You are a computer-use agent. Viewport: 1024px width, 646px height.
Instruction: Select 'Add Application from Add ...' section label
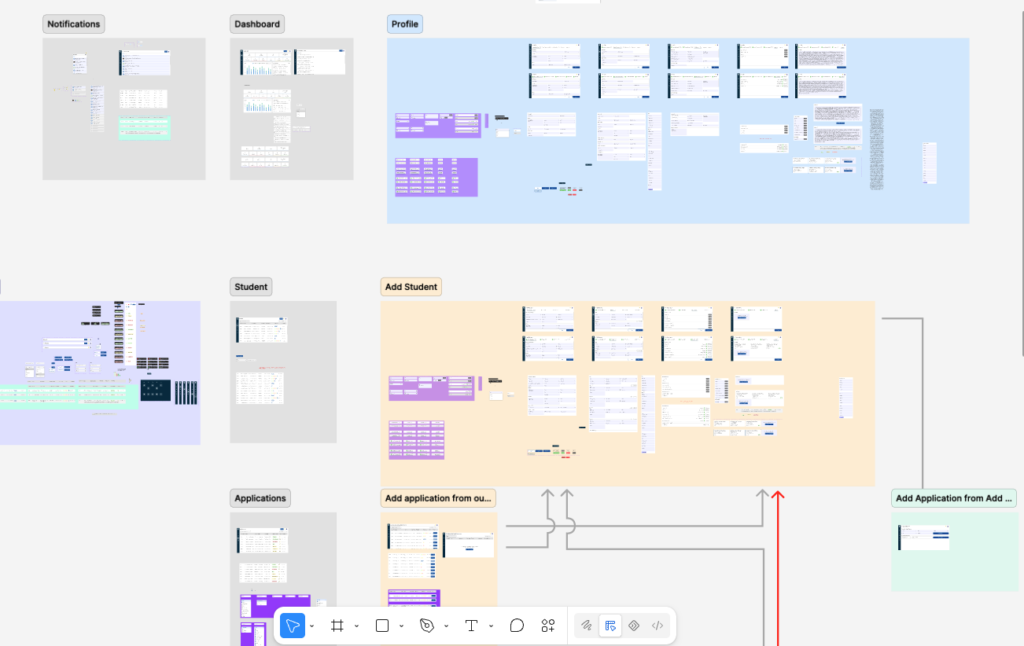click(953, 498)
